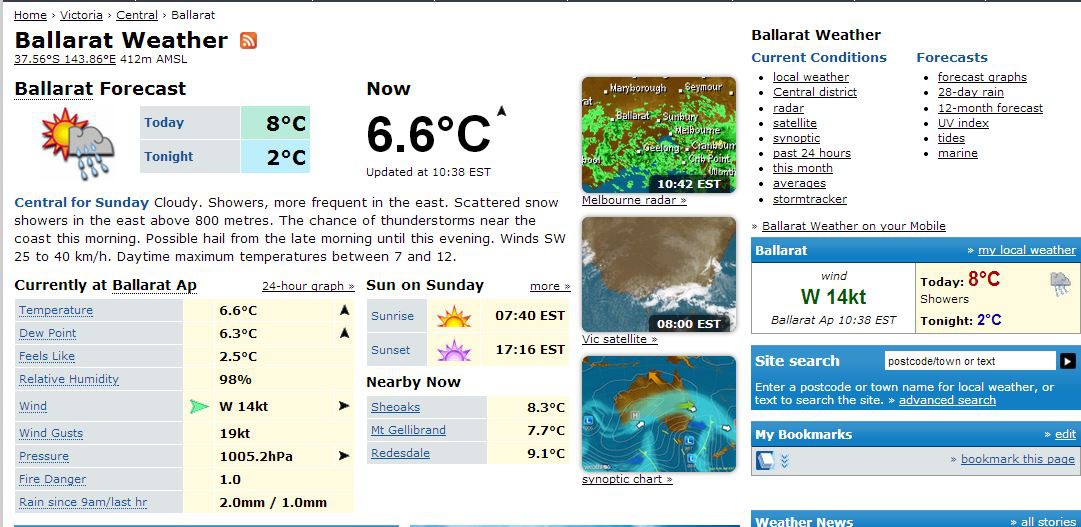Open the forecast graphs link
The image size is (1081, 527).
[982, 77]
